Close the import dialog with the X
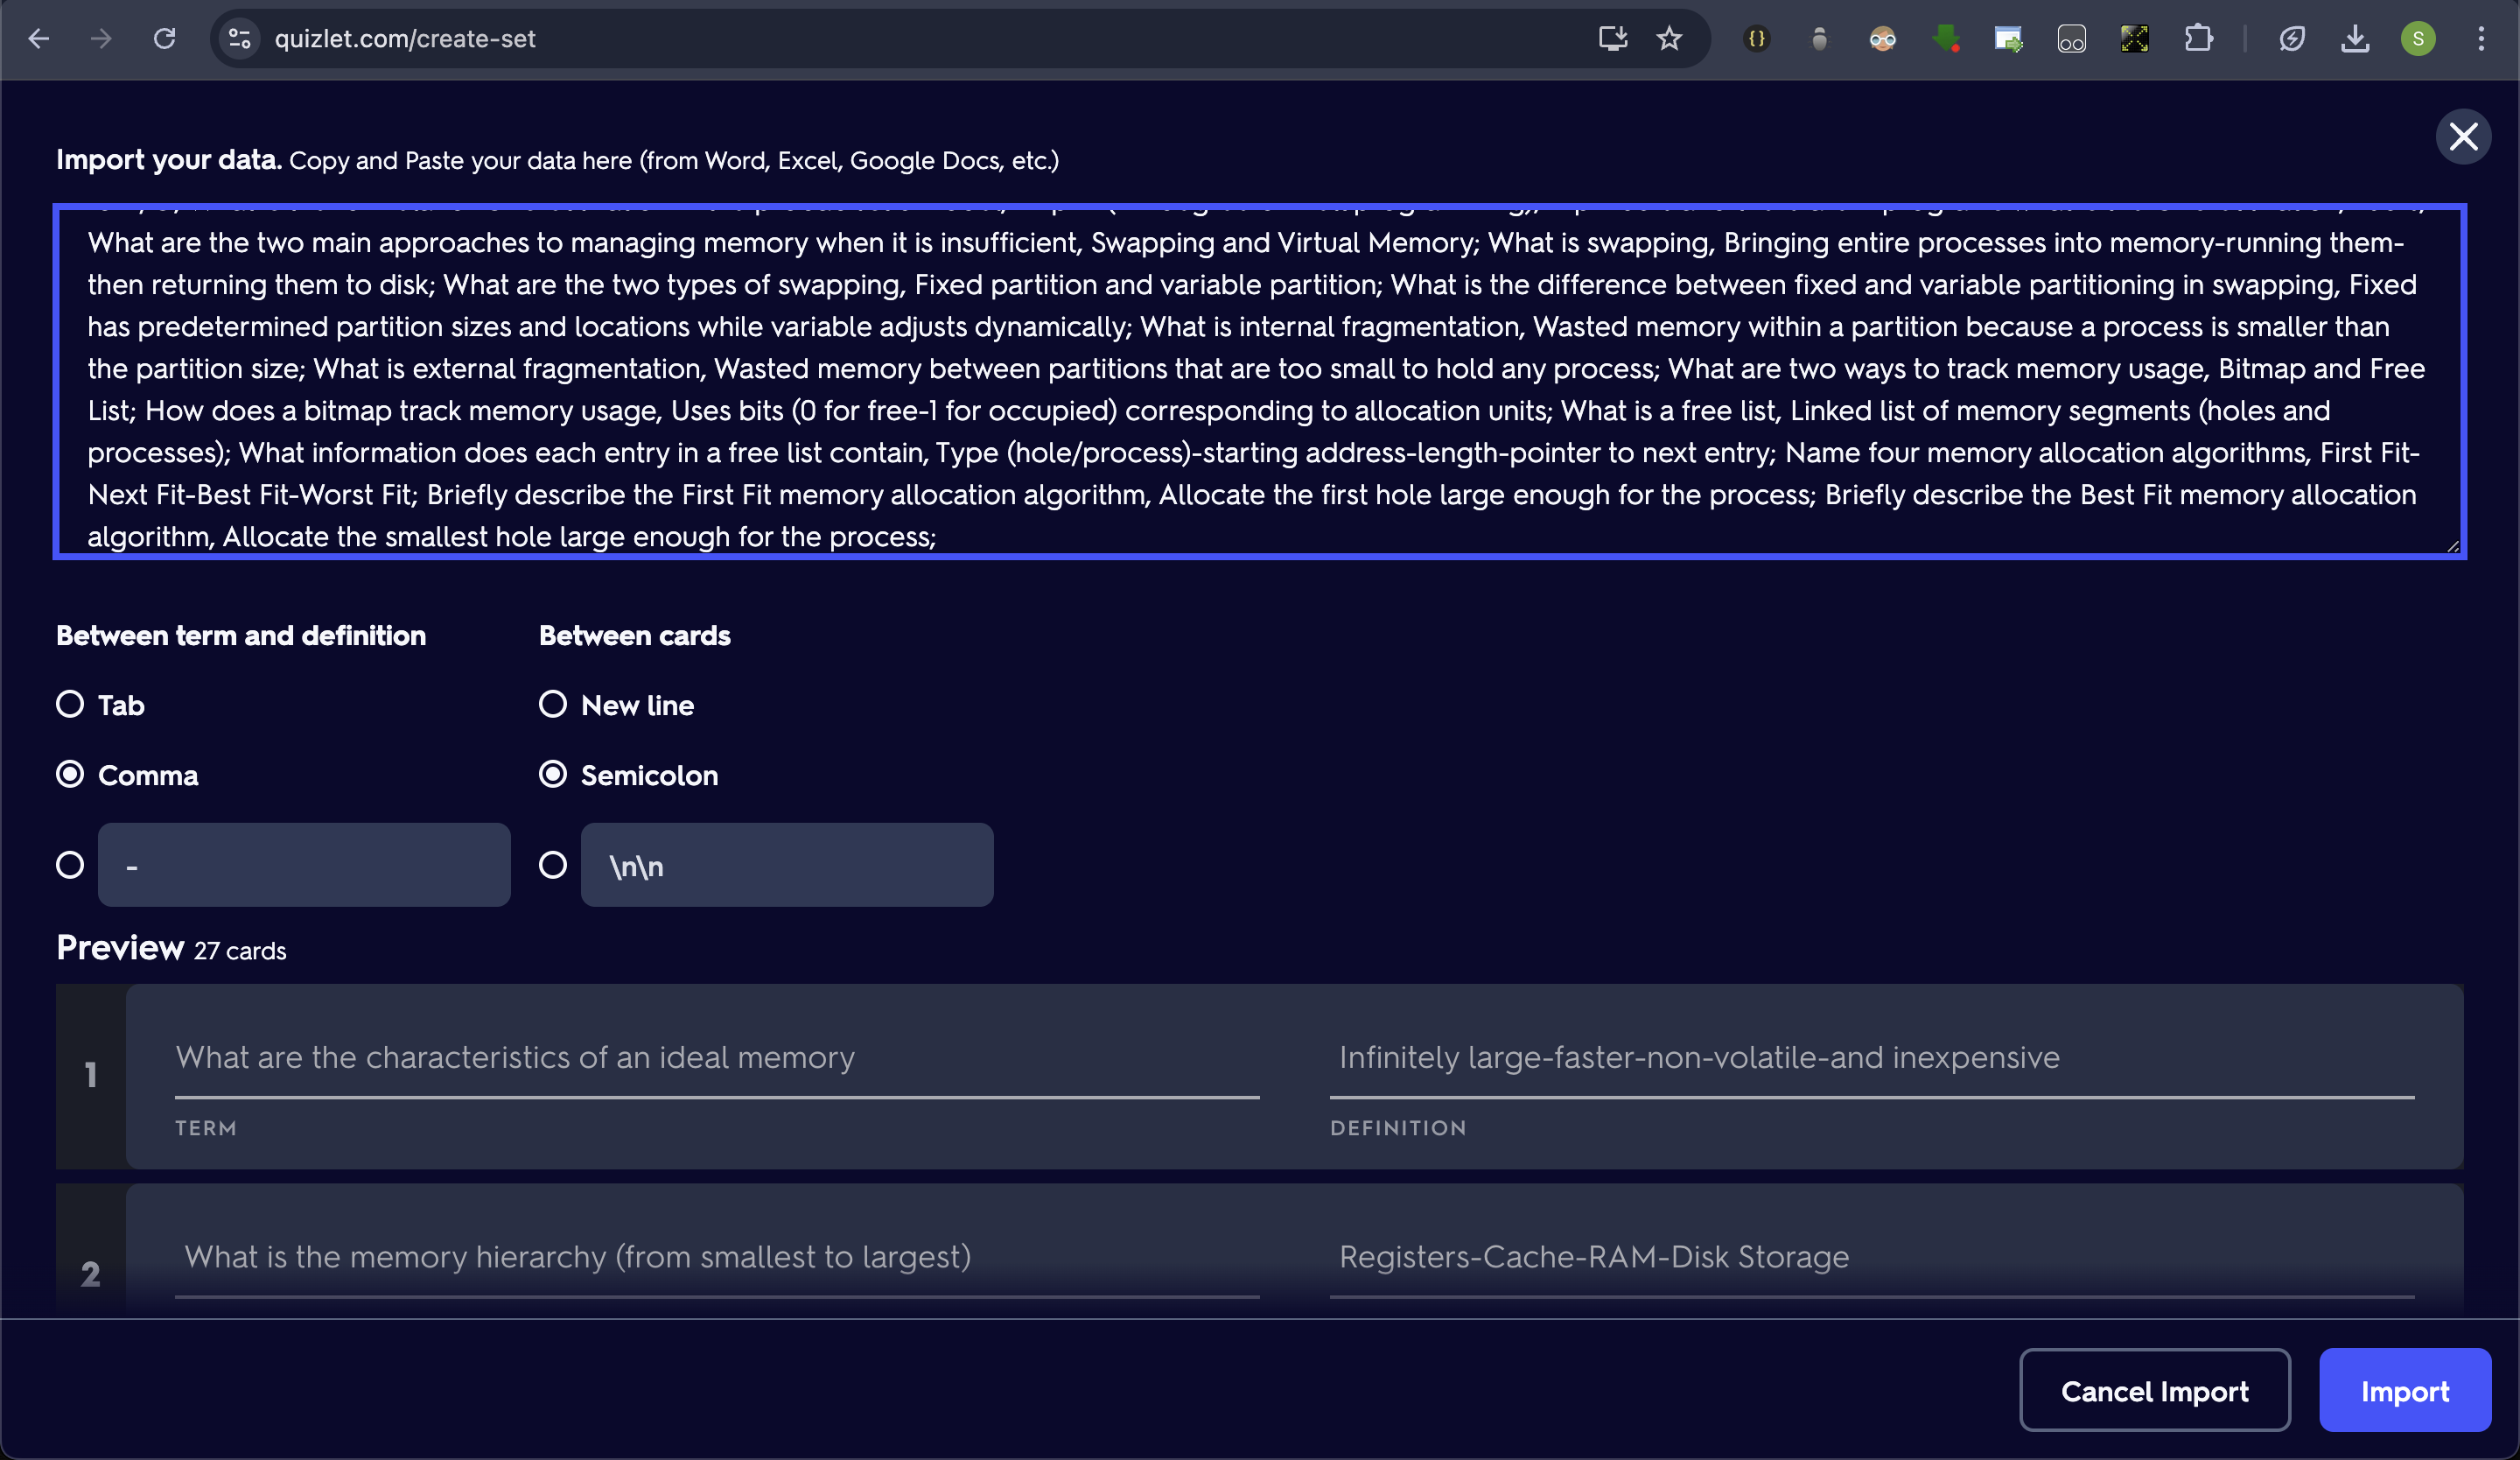Image resolution: width=2520 pixels, height=1460 pixels. click(2463, 137)
